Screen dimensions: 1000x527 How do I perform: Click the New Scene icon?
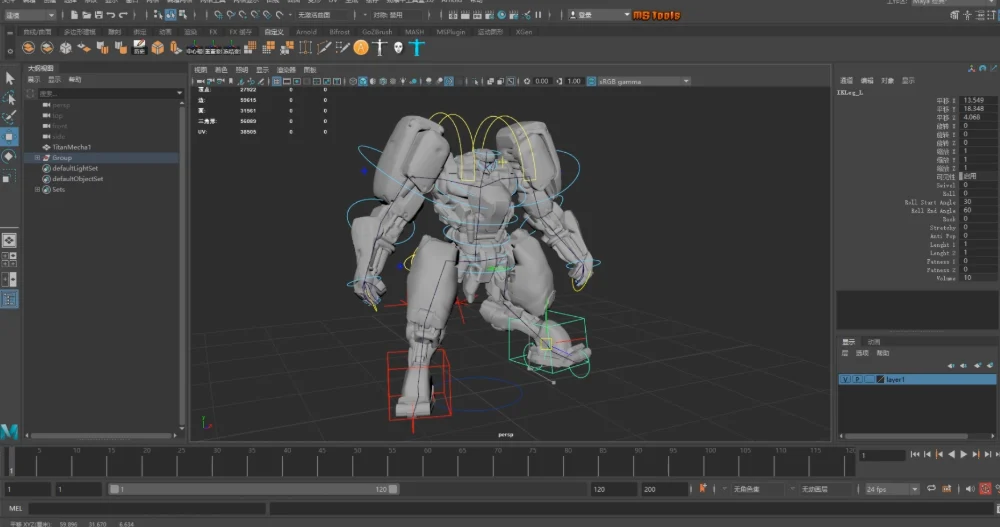(x=75, y=15)
